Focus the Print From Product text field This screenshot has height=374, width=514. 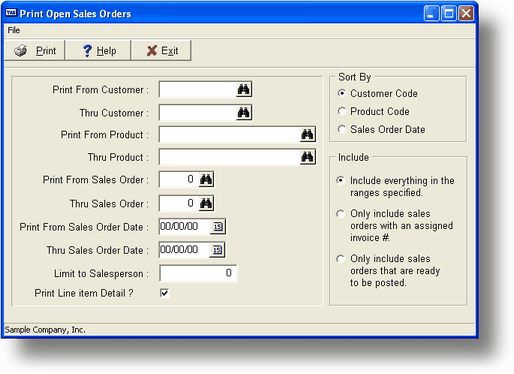point(230,135)
